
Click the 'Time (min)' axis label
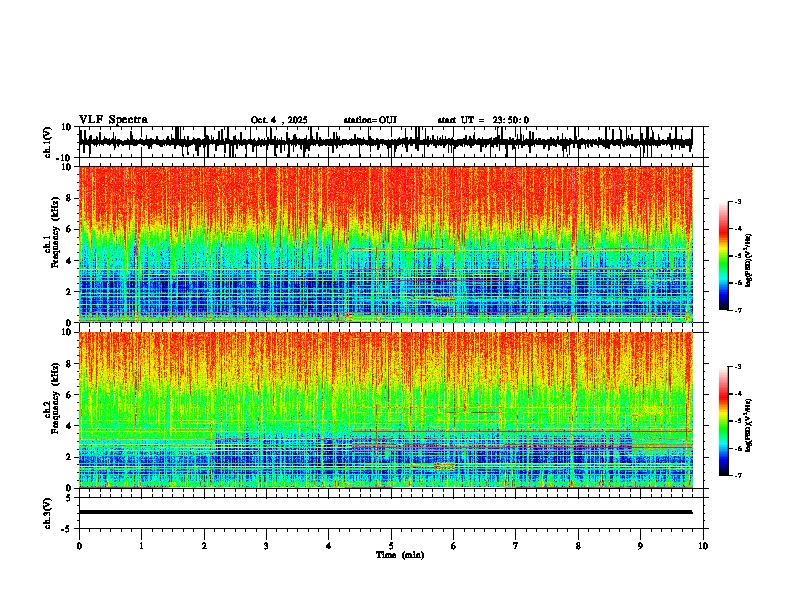pyautogui.click(x=400, y=555)
